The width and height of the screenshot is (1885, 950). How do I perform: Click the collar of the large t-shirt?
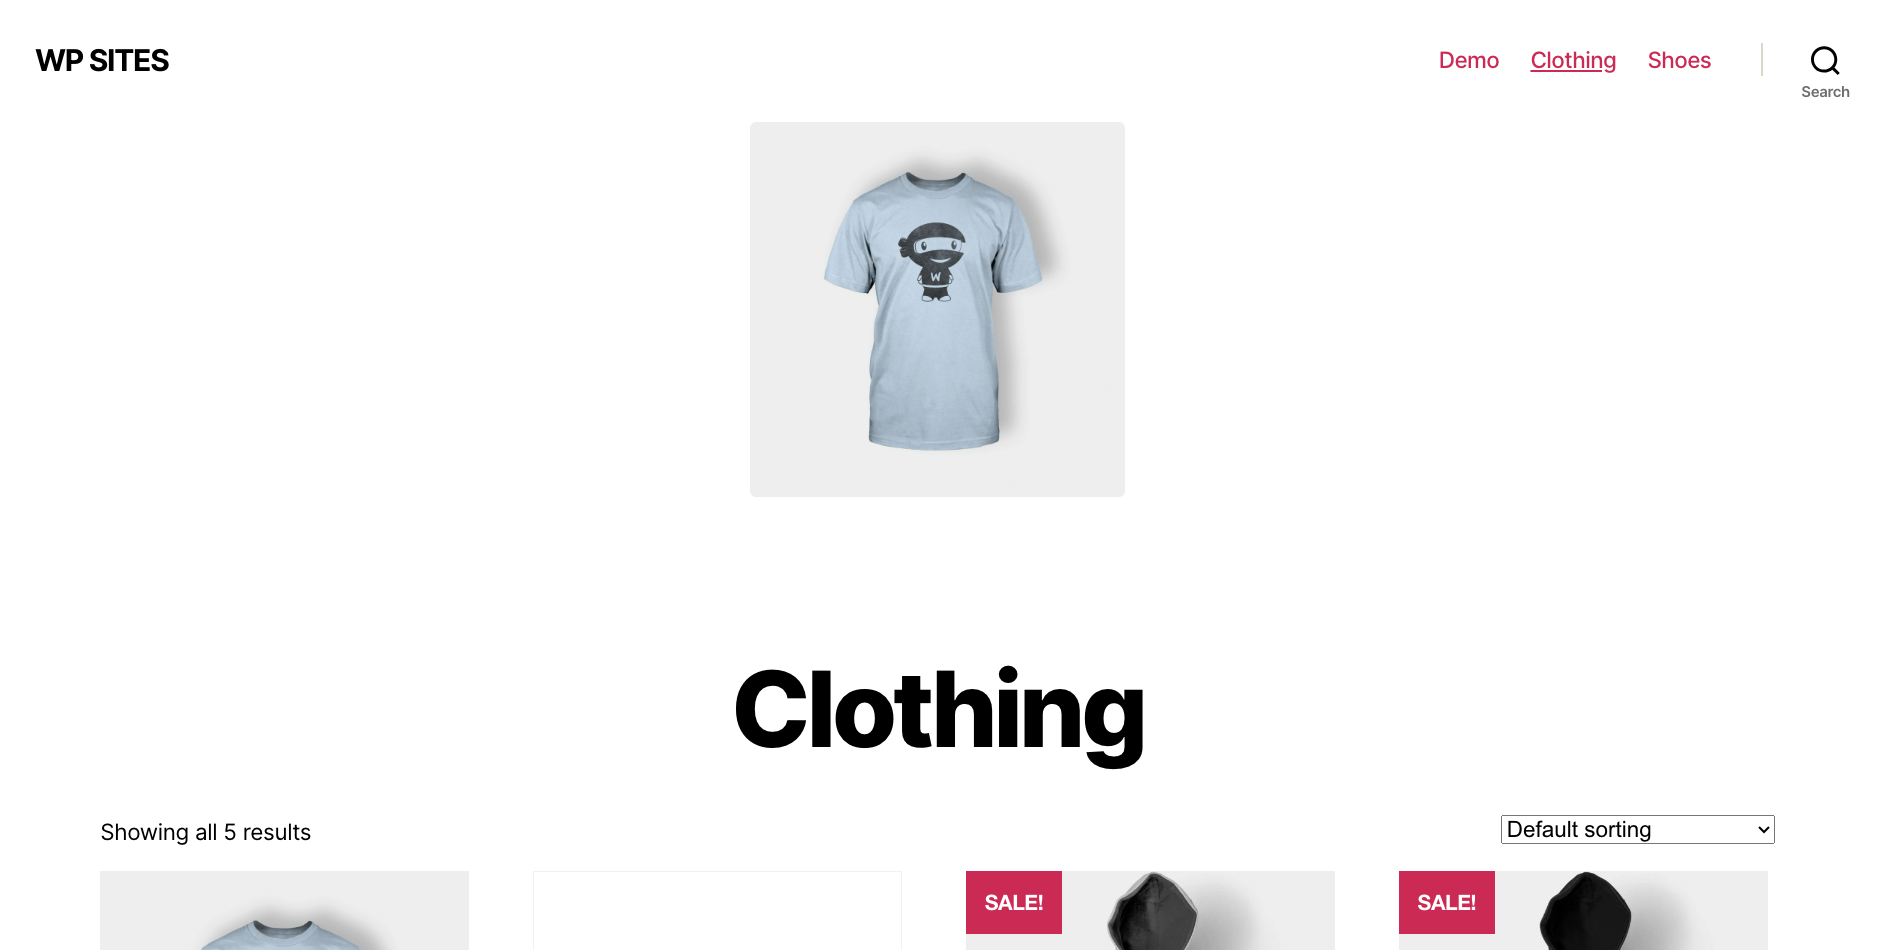click(936, 181)
